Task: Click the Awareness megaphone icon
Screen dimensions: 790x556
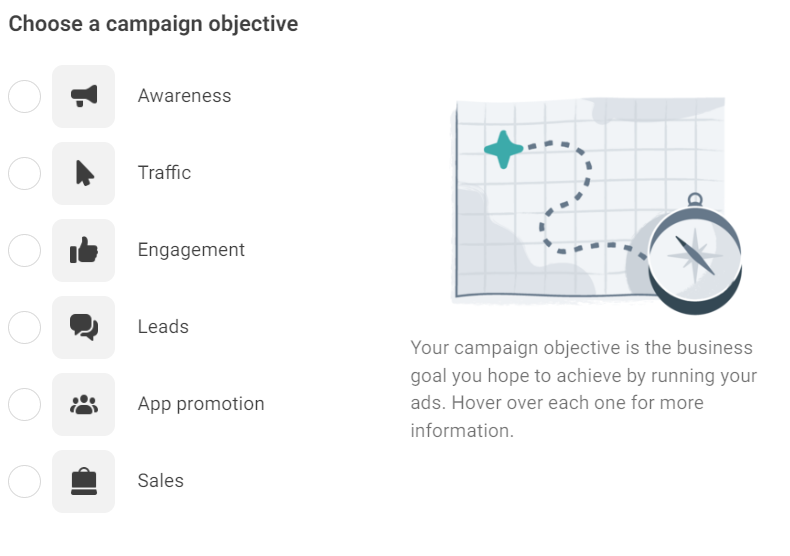Action: tap(84, 96)
